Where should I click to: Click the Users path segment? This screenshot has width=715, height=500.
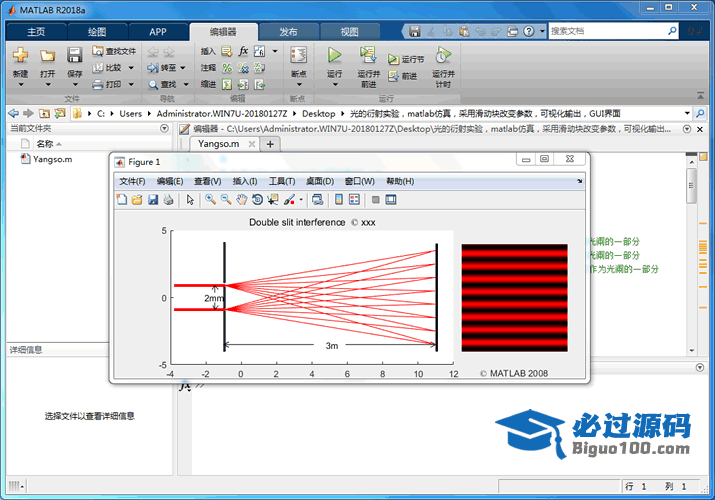[x=130, y=113]
